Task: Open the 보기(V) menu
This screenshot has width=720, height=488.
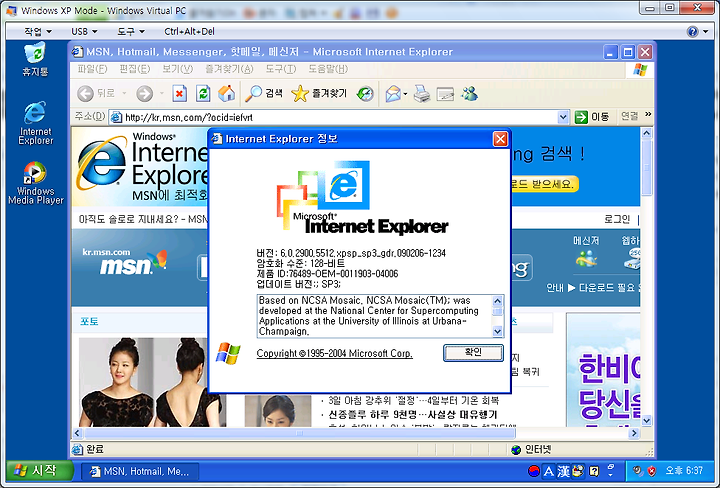Action: pos(177,69)
